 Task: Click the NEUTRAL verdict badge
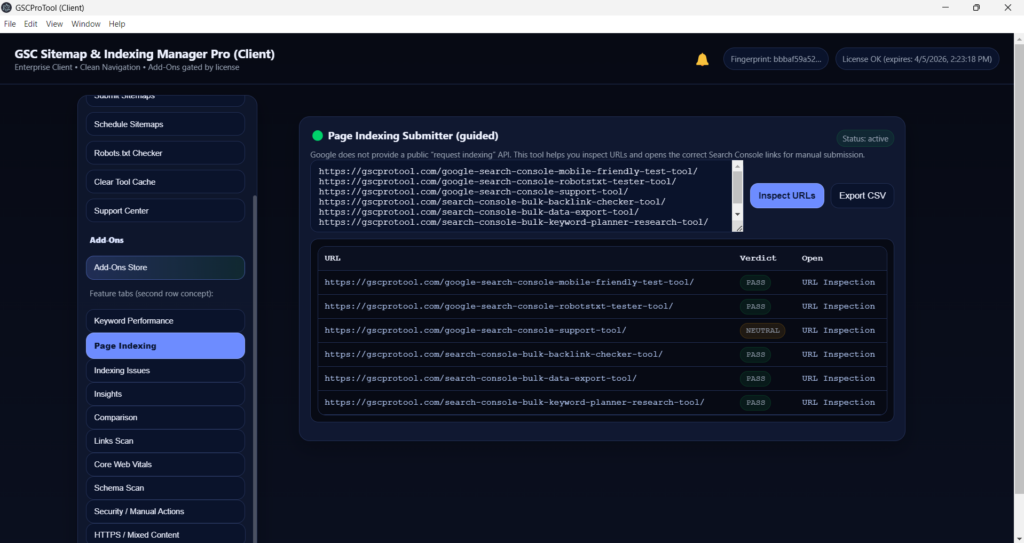pyautogui.click(x=762, y=331)
